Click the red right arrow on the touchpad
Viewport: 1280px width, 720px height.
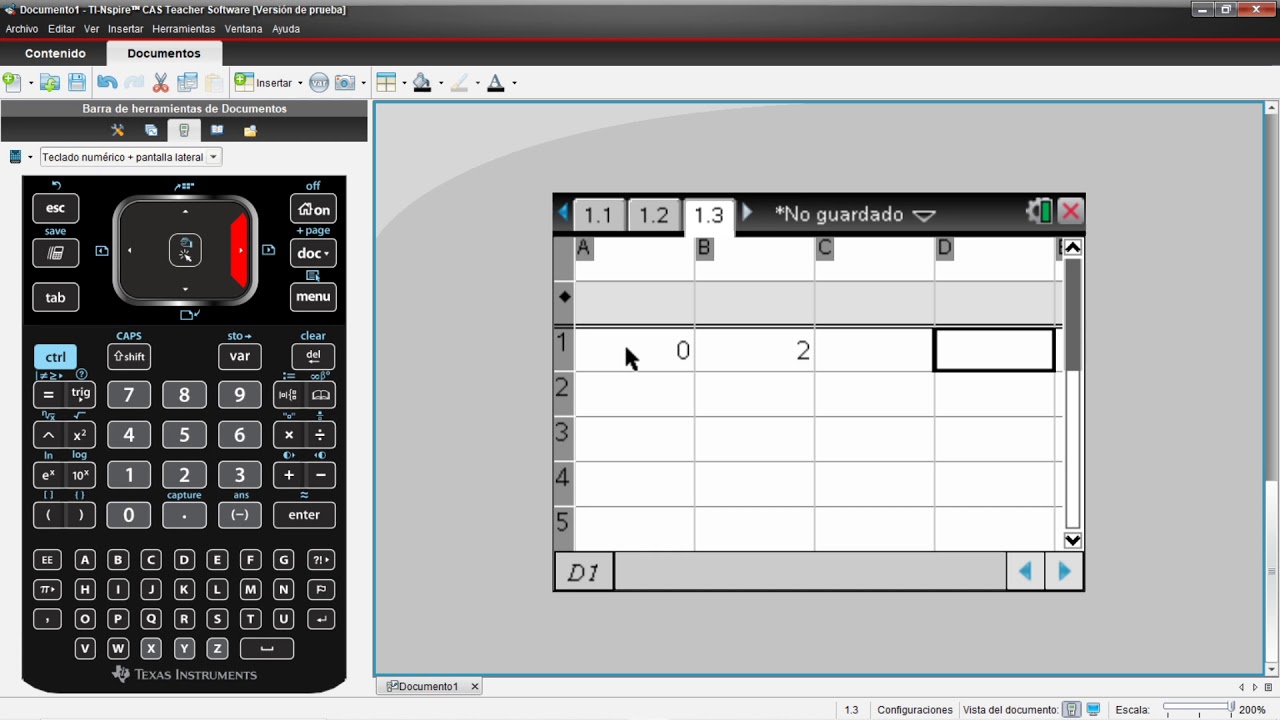tap(239, 250)
